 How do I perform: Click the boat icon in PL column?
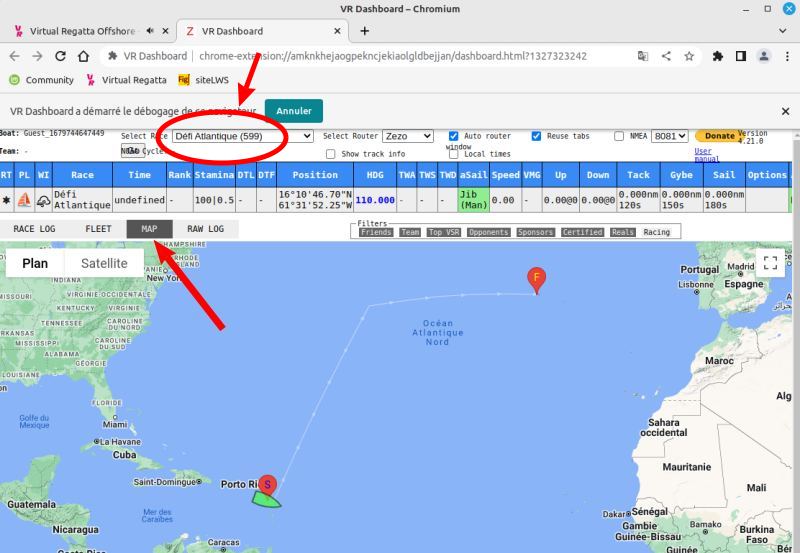coord(24,200)
